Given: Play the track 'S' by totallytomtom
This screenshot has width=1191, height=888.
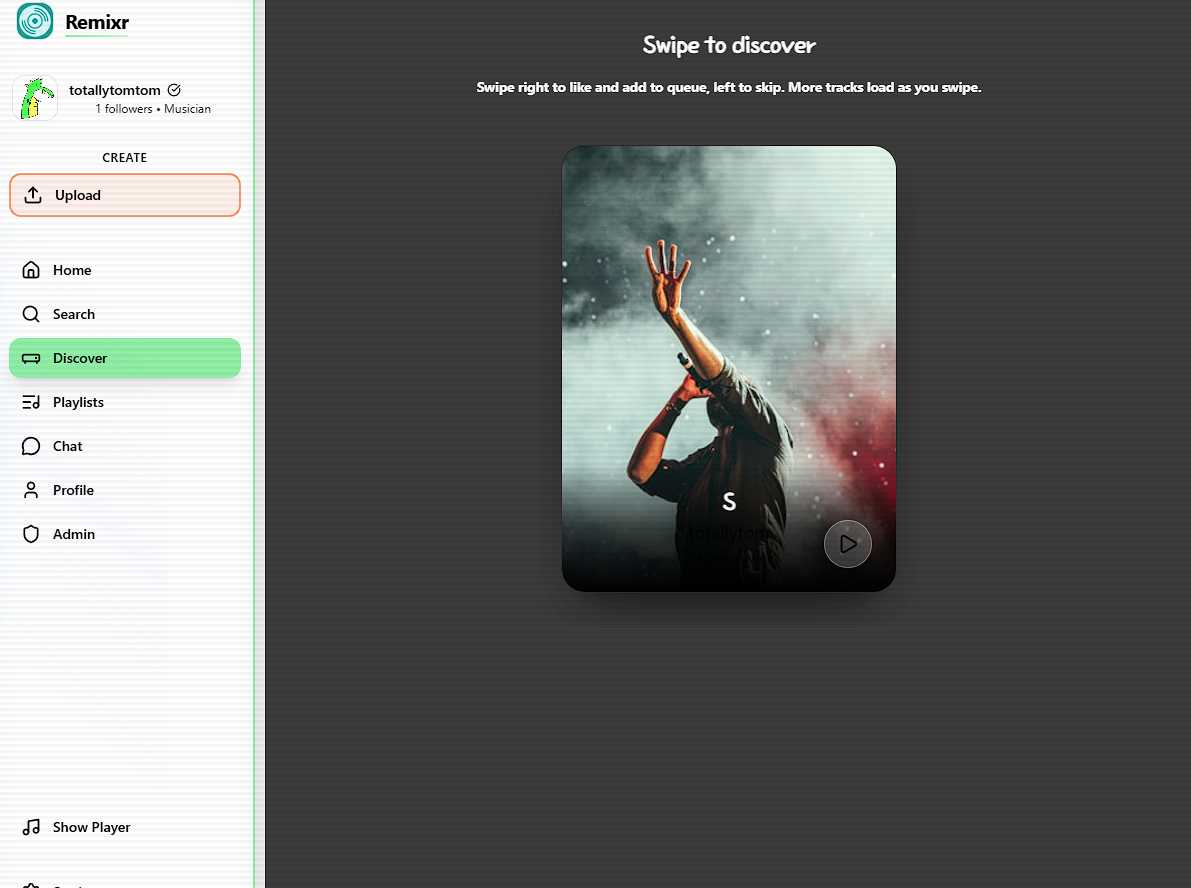Looking at the screenshot, I should coord(847,544).
